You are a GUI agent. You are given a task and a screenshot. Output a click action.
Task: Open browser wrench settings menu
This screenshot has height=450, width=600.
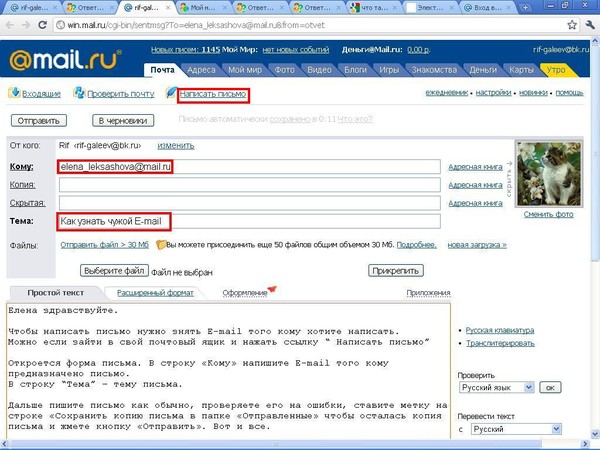590,25
